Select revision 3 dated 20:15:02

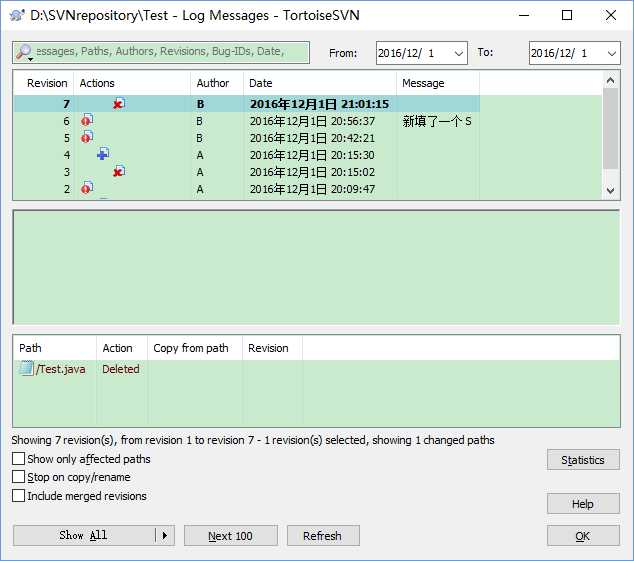point(247,172)
